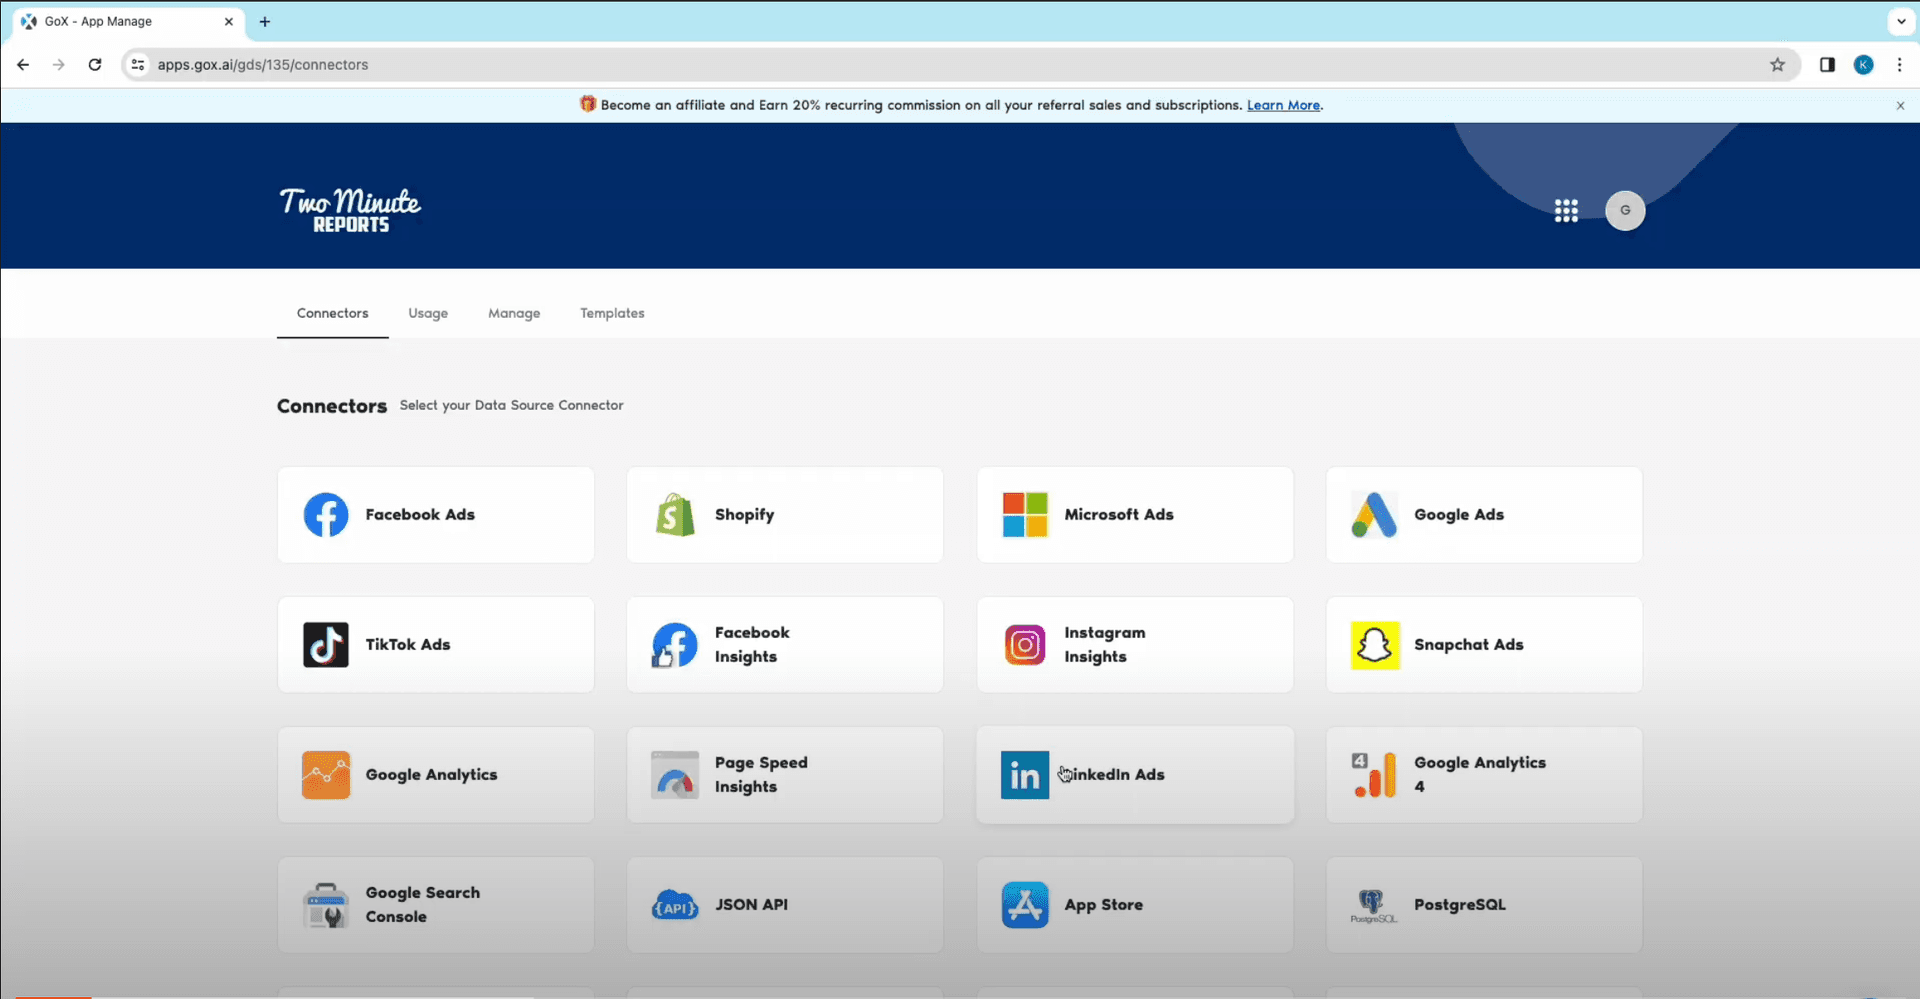Viewport: 1920px width, 999px height.
Task: Open Chrome's three-dot menu
Action: 1899,65
